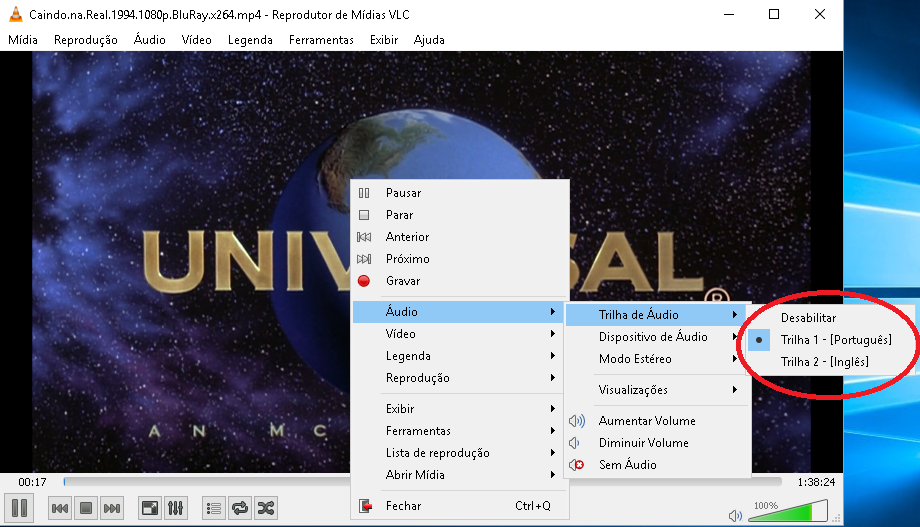Toggle shuffle random playback icon
Image resolution: width=920 pixels, height=527 pixels.
tap(266, 508)
